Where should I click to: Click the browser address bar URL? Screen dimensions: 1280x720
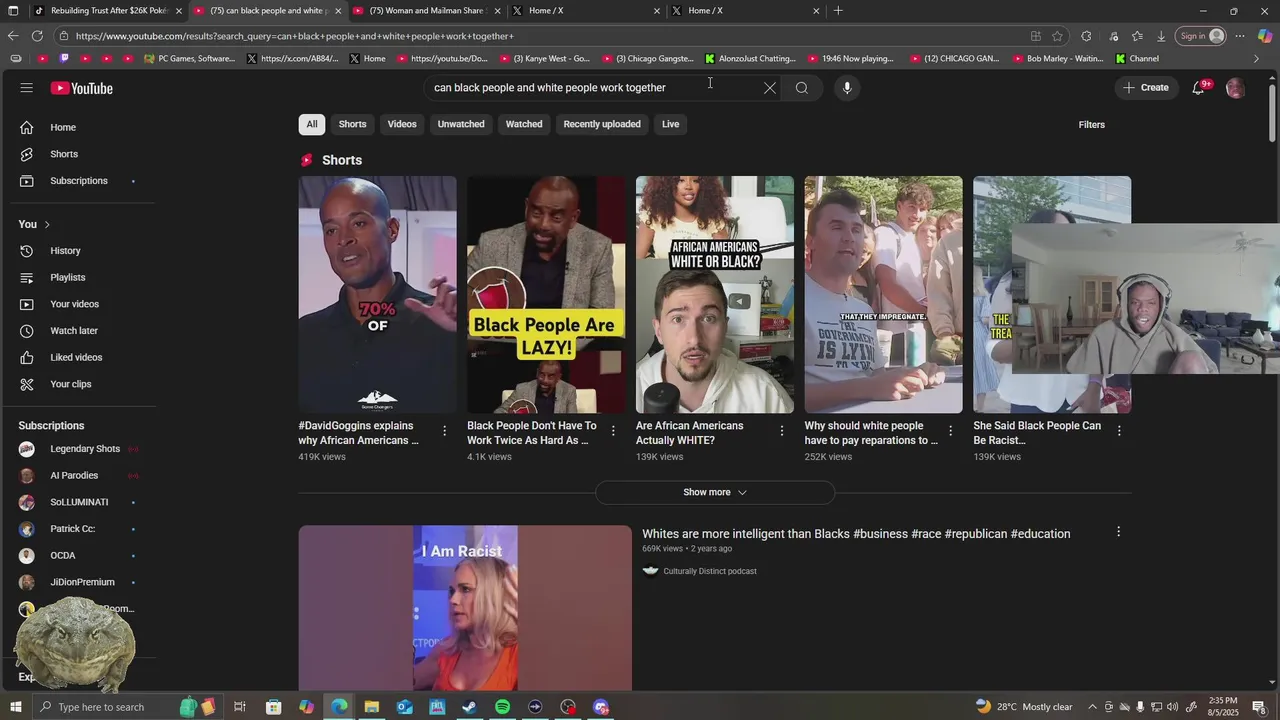click(295, 36)
